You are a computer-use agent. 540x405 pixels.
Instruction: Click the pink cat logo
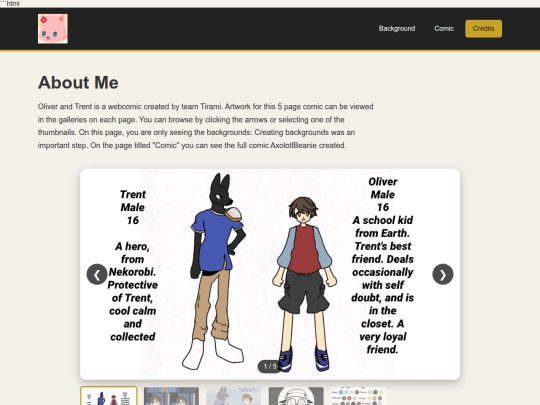tap(53, 29)
